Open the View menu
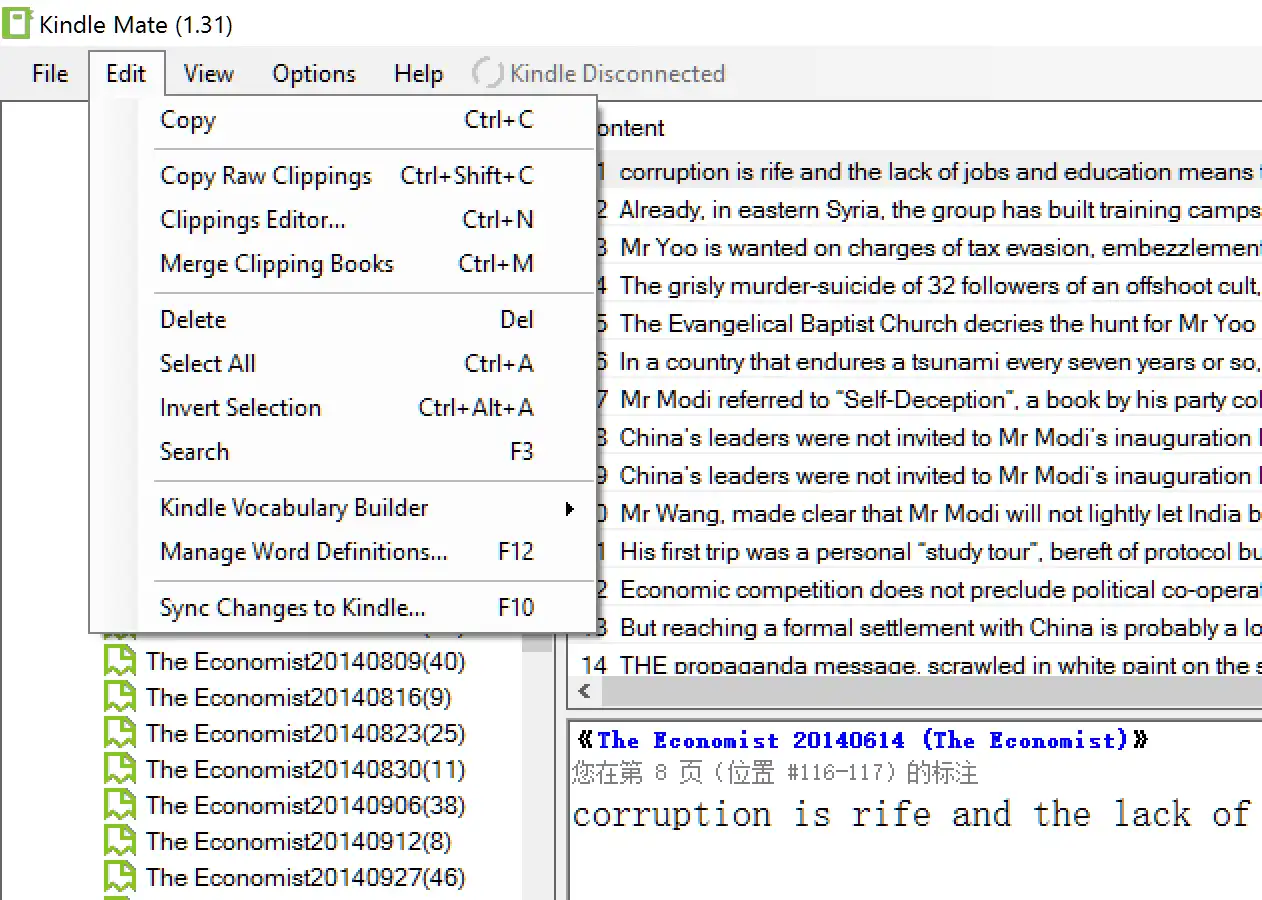This screenshot has height=900, width=1262. coord(208,74)
